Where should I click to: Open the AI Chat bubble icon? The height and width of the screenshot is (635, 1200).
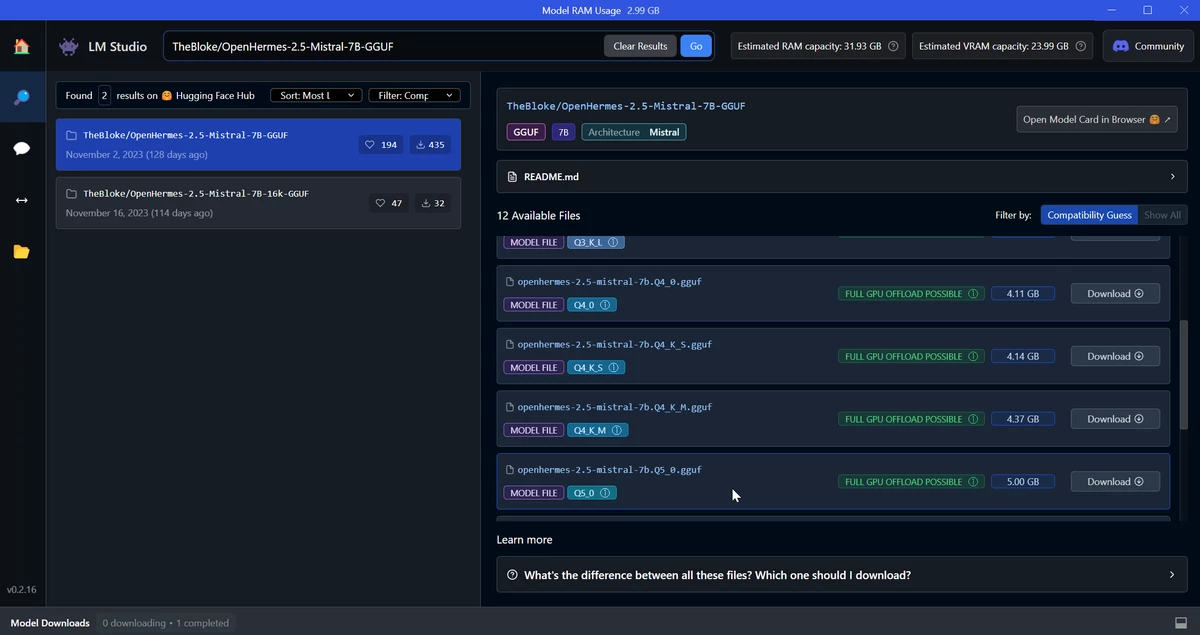(x=21, y=148)
